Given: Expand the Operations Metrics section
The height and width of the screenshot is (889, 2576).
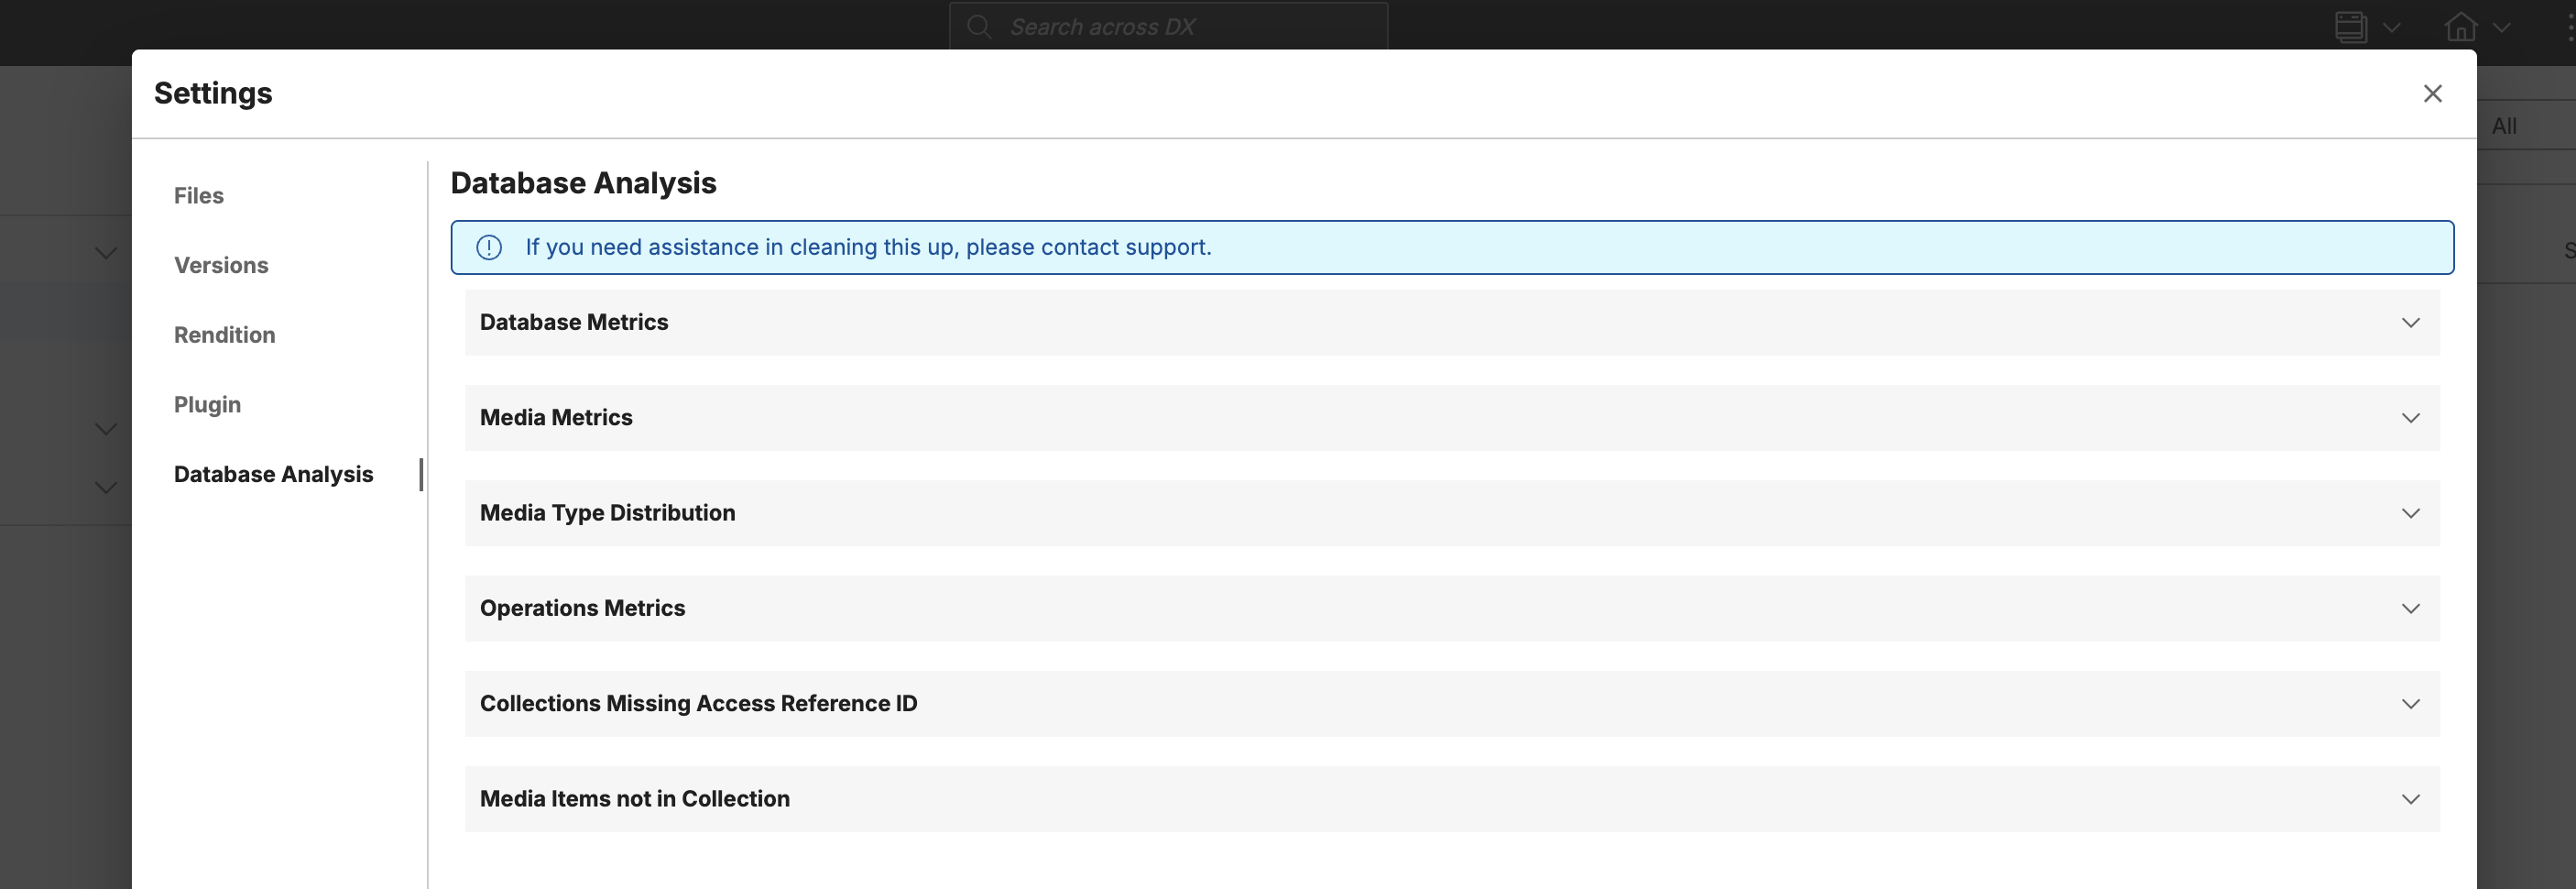Looking at the screenshot, I should [2411, 608].
